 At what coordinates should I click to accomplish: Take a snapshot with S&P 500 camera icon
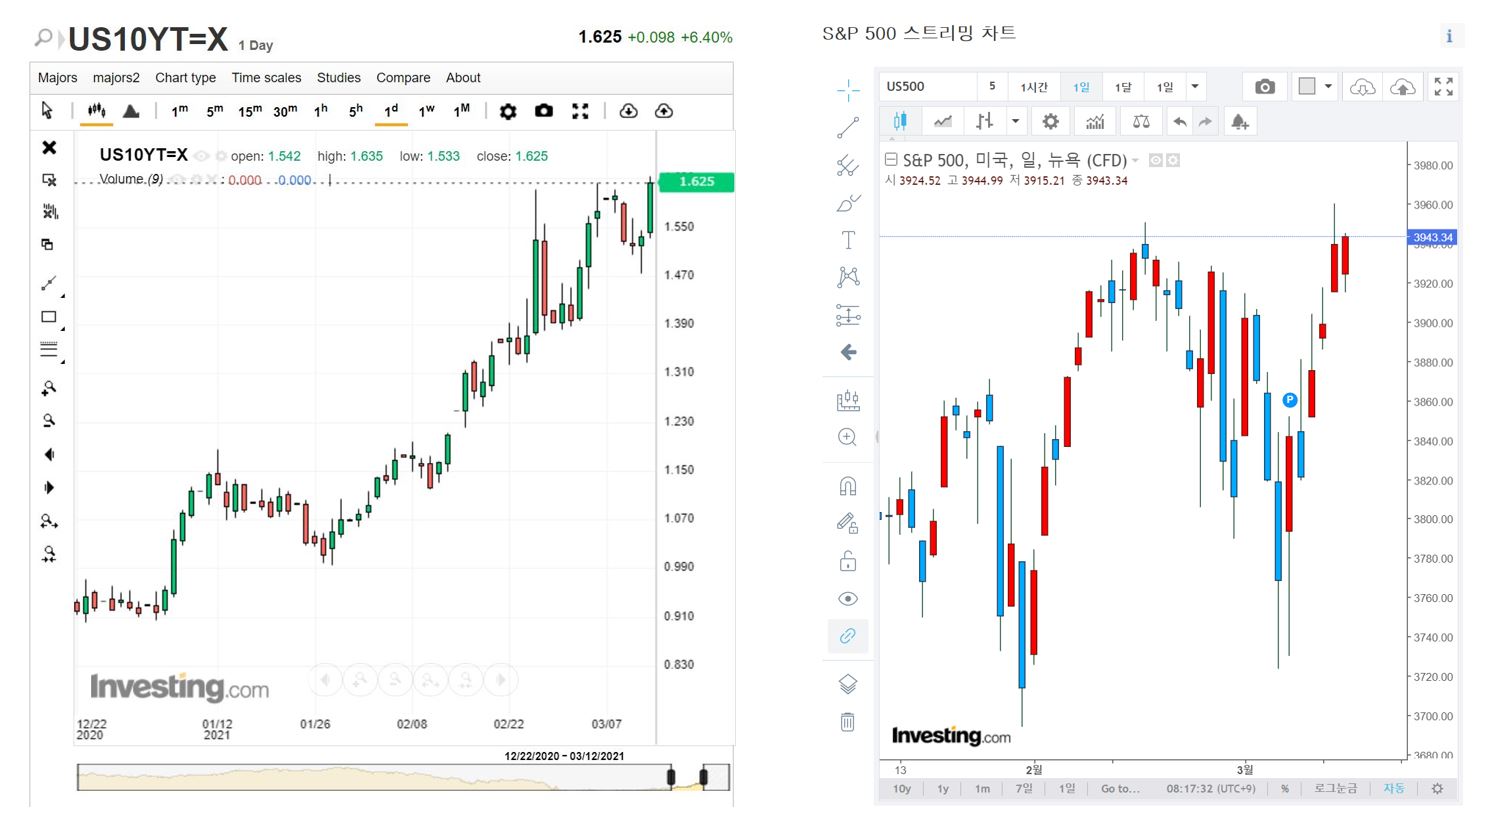pos(1265,87)
